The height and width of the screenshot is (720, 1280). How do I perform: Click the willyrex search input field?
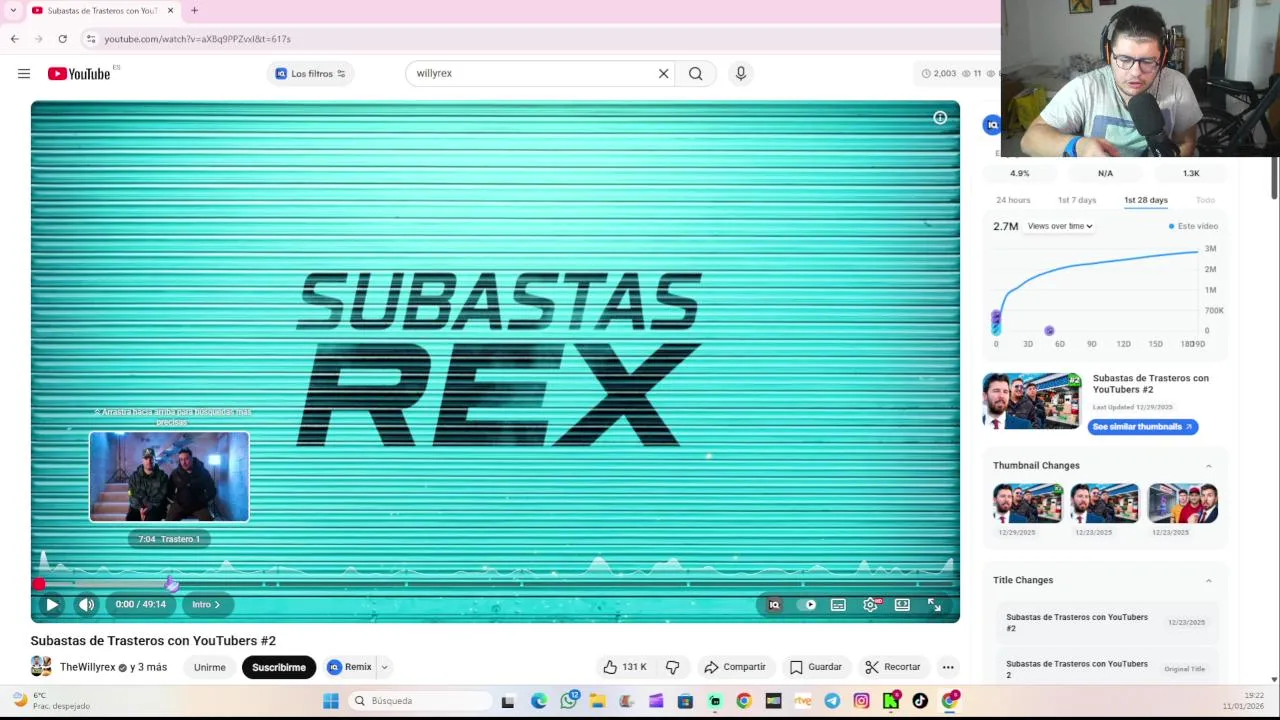(x=530, y=73)
